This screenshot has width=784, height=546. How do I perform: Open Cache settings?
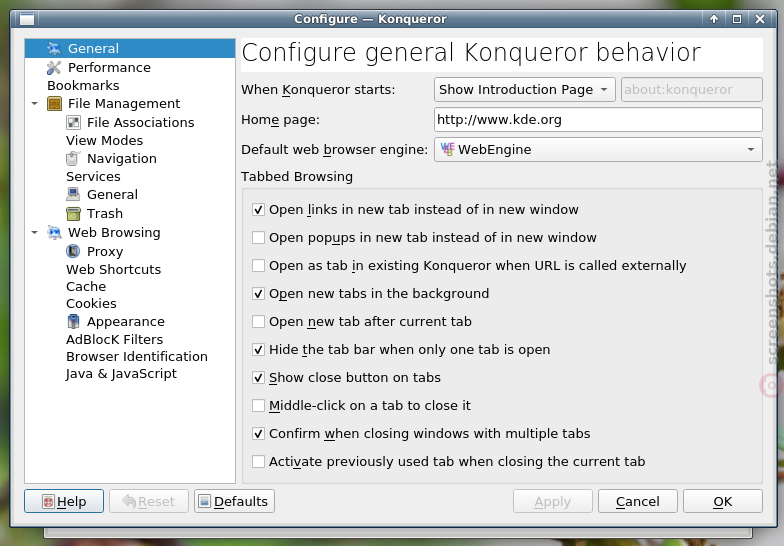(86, 286)
